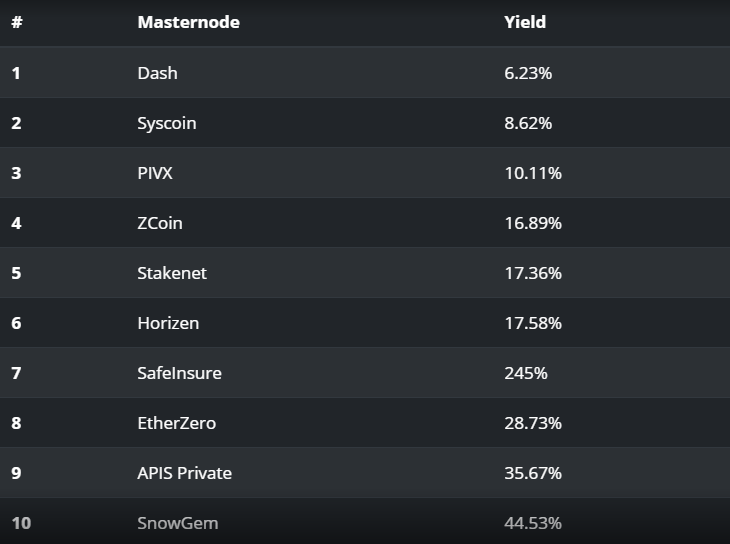The height and width of the screenshot is (544, 730).
Task: Select the 17.58% Horizen yield value
Action: (x=533, y=323)
